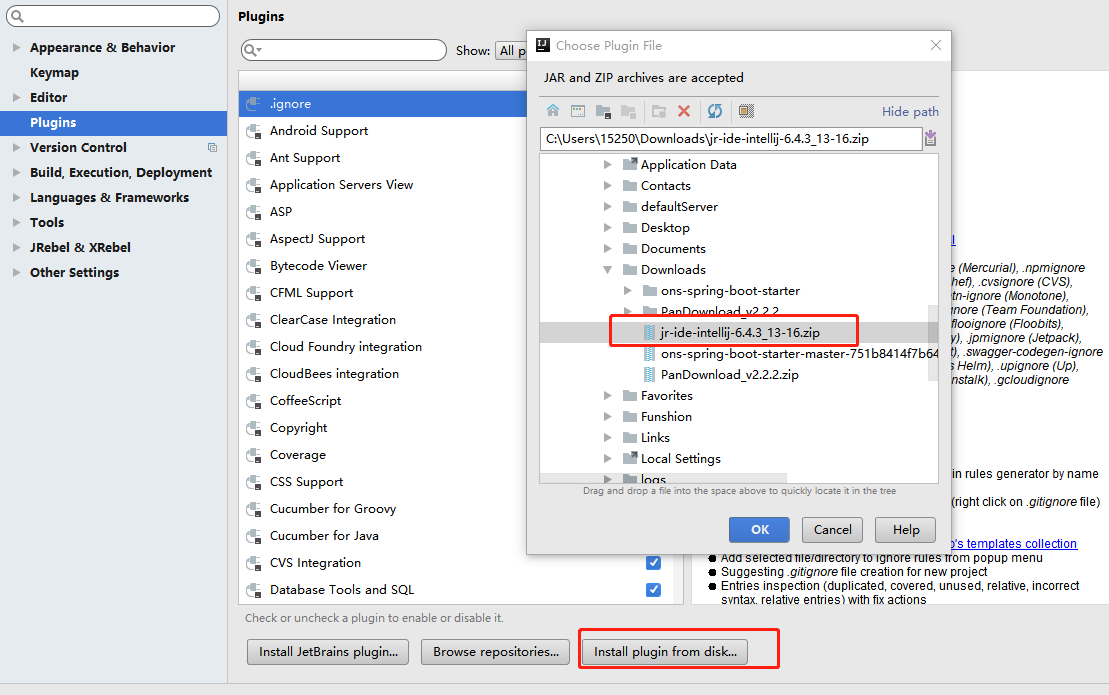The height and width of the screenshot is (695, 1109).
Task: Click the IntelliJ logo in Choose Plugin File title
Action: [x=543, y=45]
